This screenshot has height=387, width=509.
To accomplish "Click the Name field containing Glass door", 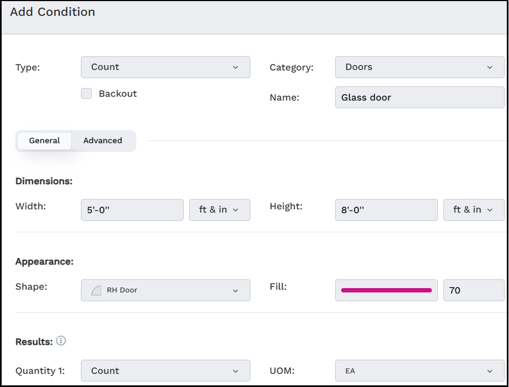I will point(419,97).
